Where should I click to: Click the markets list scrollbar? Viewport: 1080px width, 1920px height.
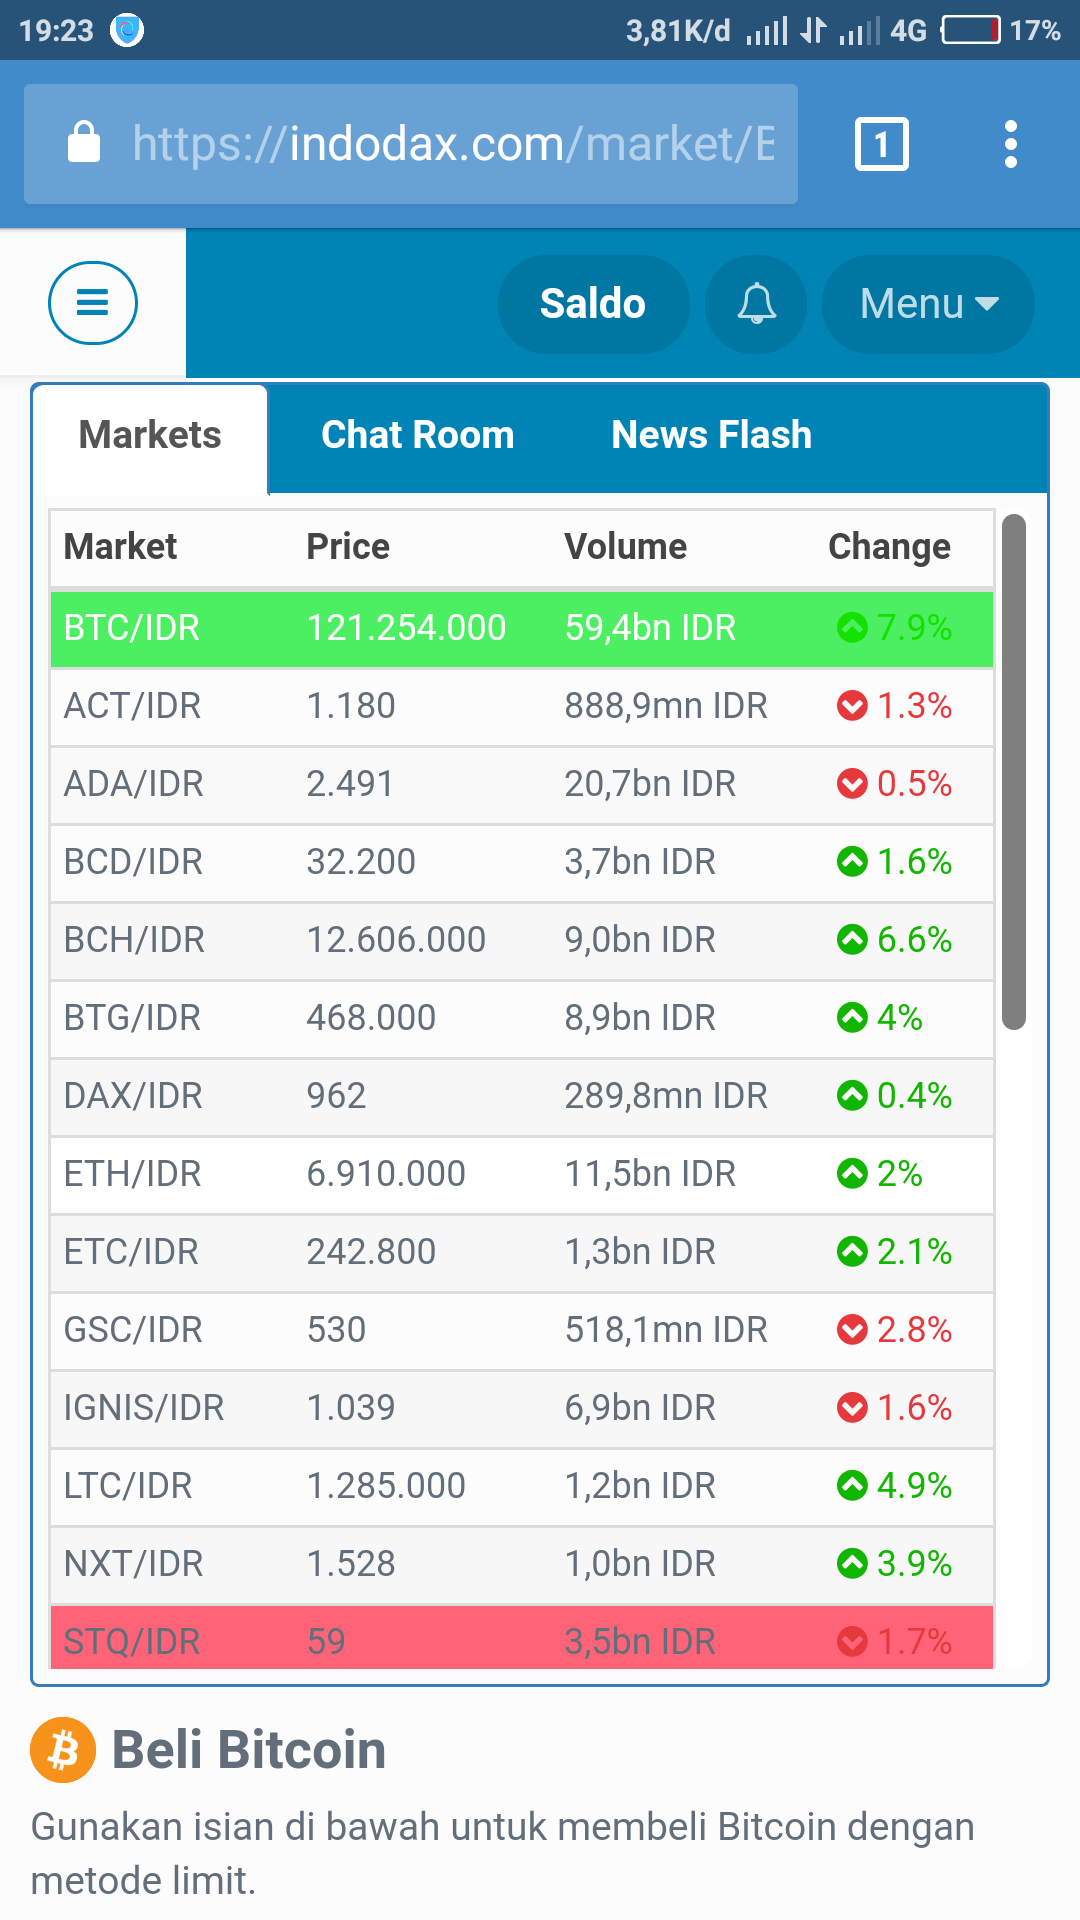(x=1014, y=770)
